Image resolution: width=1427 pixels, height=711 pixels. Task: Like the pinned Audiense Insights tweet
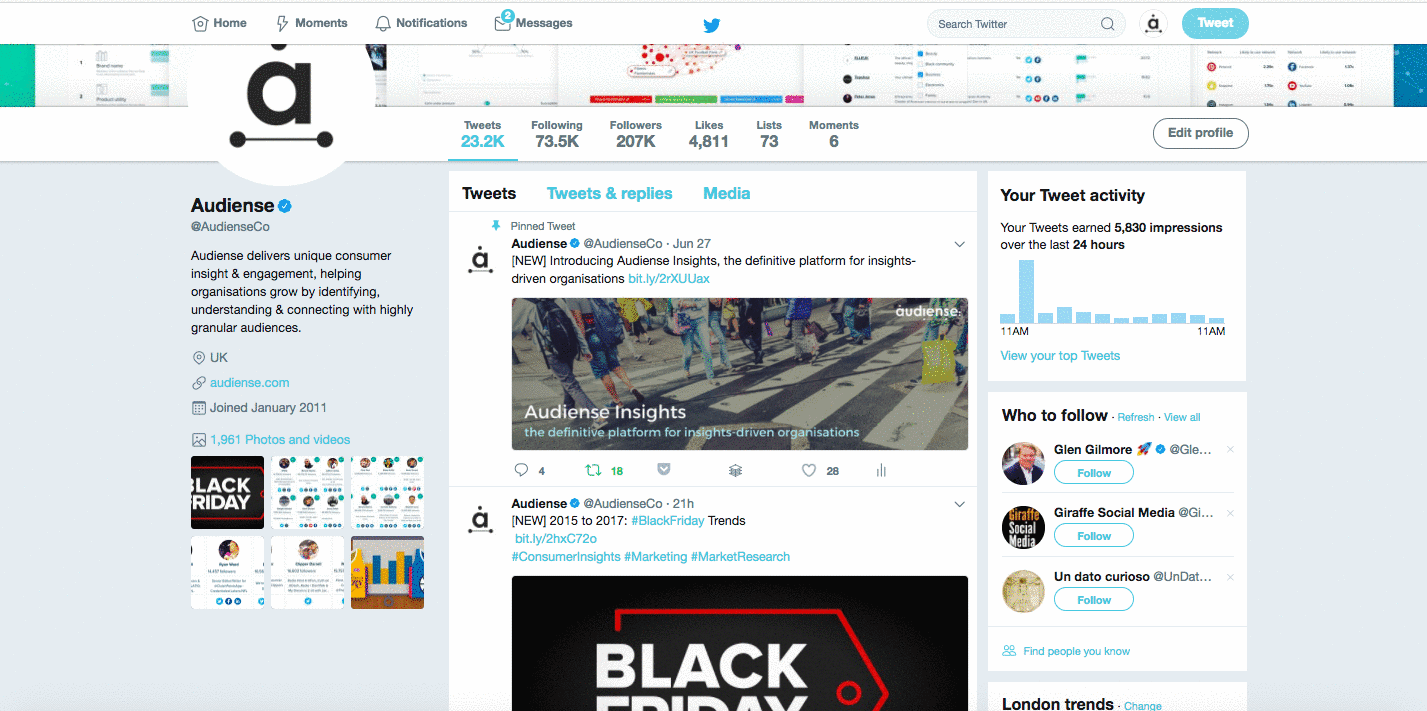click(809, 470)
